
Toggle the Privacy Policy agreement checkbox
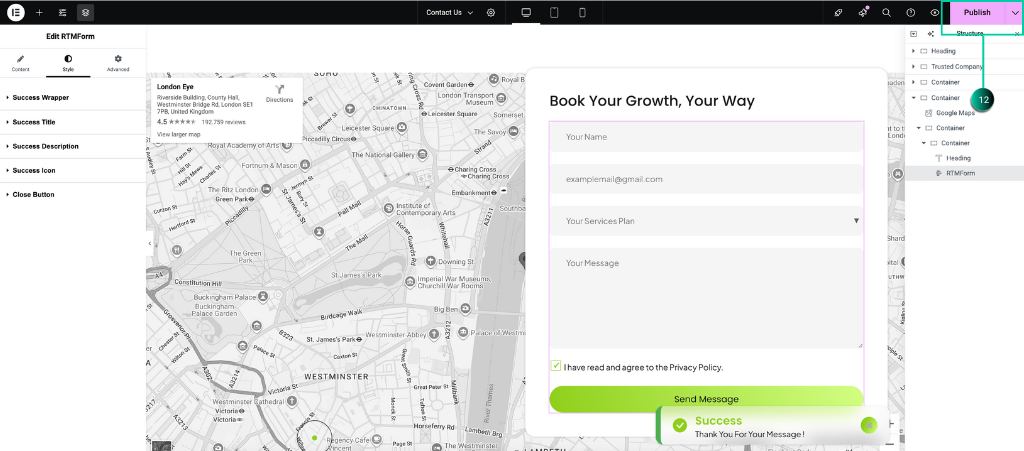(x=556, y=366)
